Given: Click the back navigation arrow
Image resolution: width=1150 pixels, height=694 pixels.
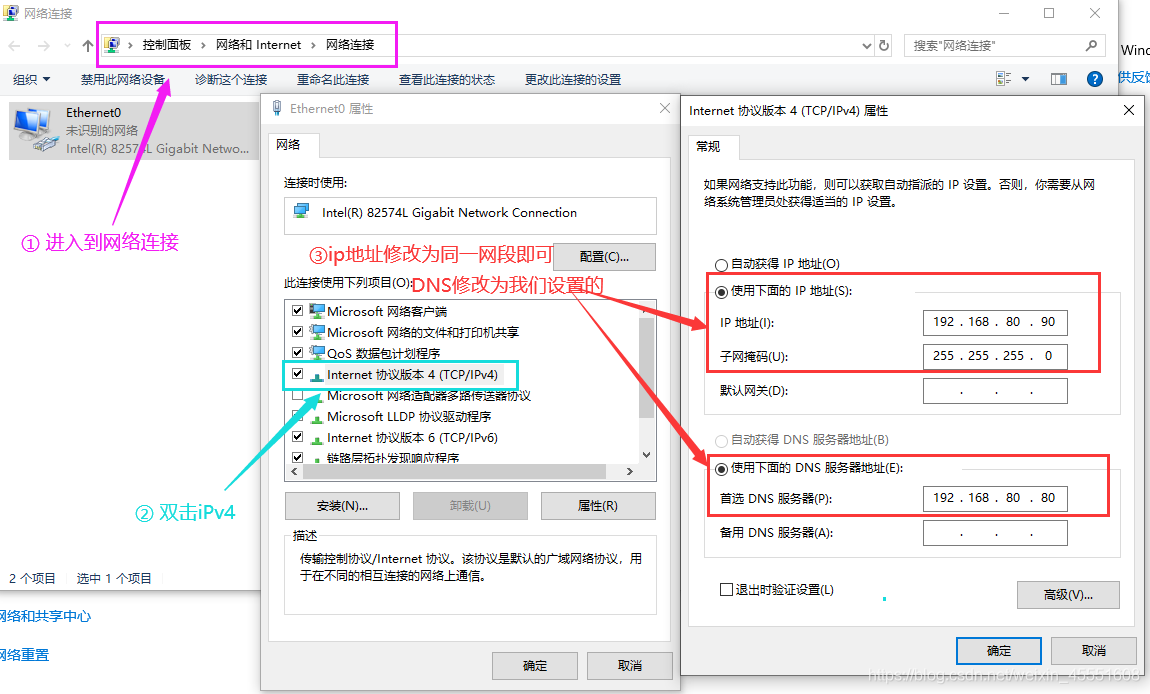Looking at the screenshot, I should (14, 45).
